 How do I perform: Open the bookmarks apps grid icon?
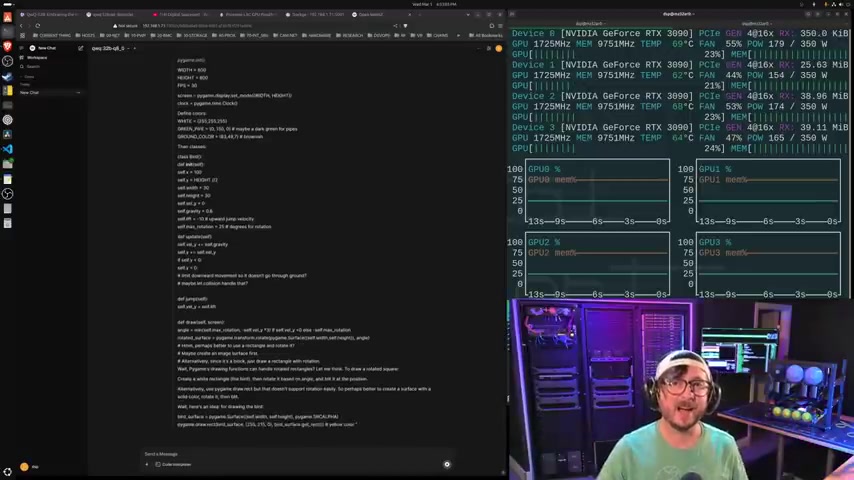[22, 35]
